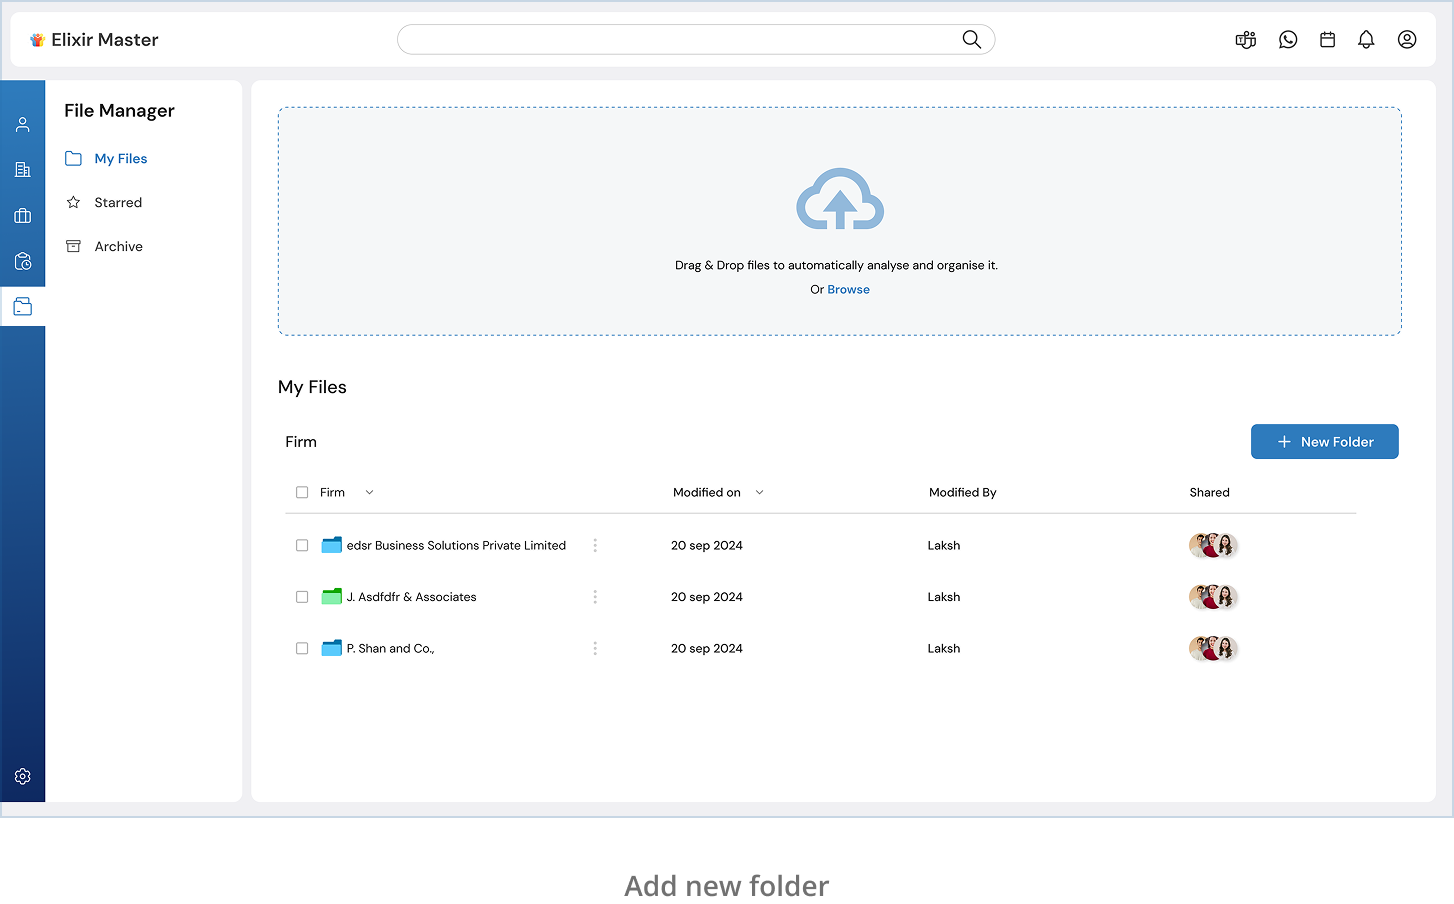Open the briefcase icon in blue sidebar
Viewport: 1454px width, 904px height.
(23, 216)
